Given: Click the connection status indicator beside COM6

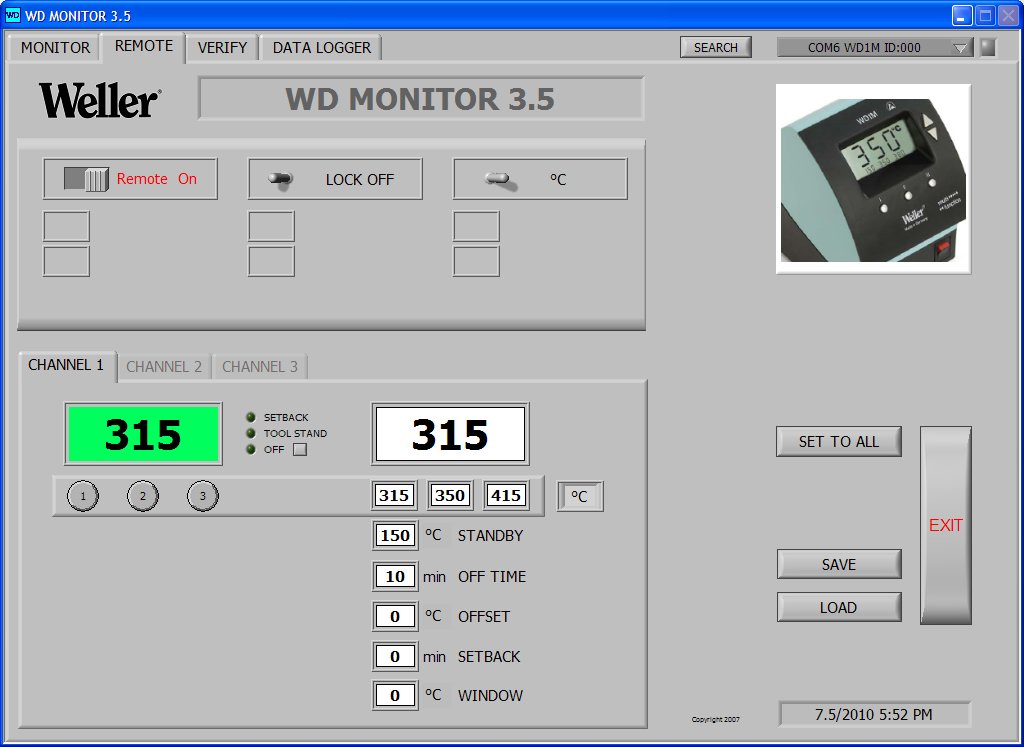Looking at the screenshot, I should (988, 47).
